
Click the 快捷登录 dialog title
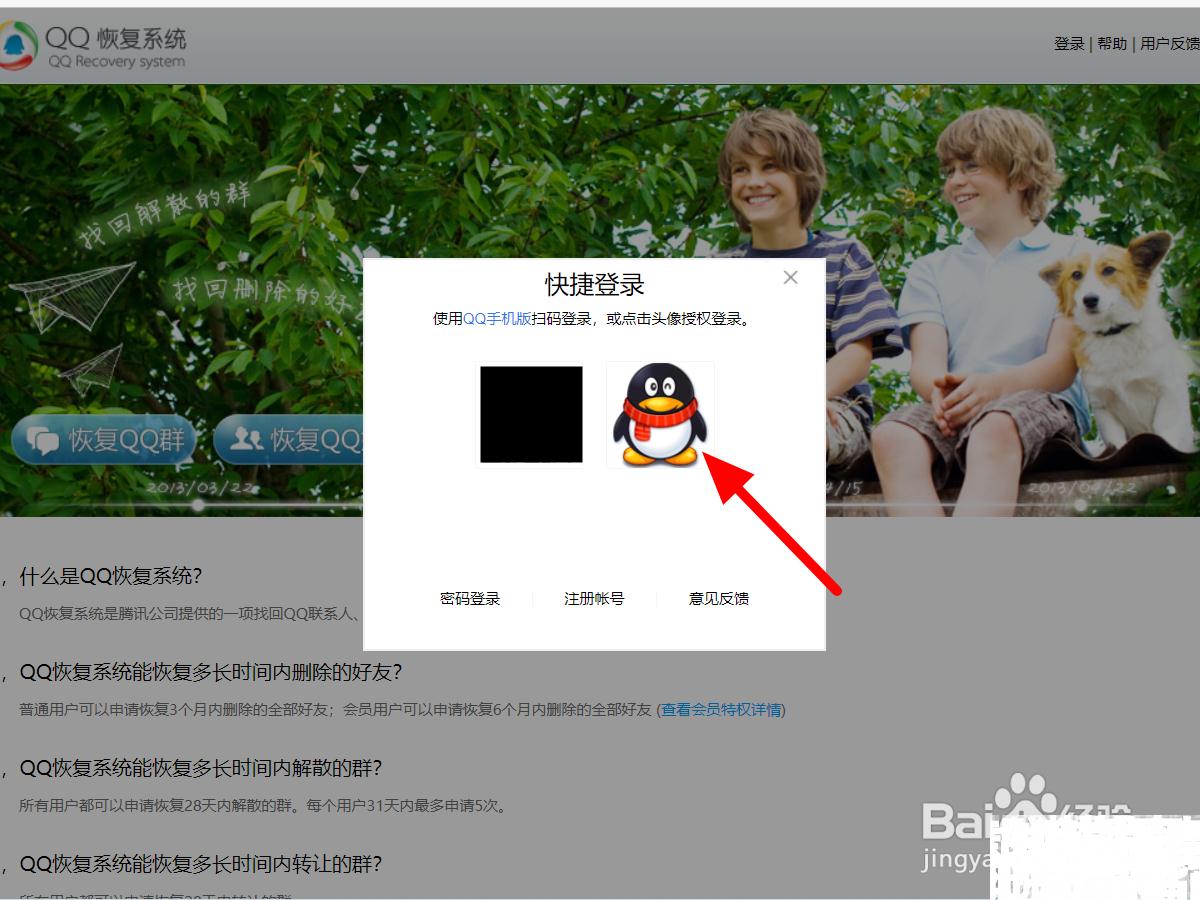(x=595, y=284)
